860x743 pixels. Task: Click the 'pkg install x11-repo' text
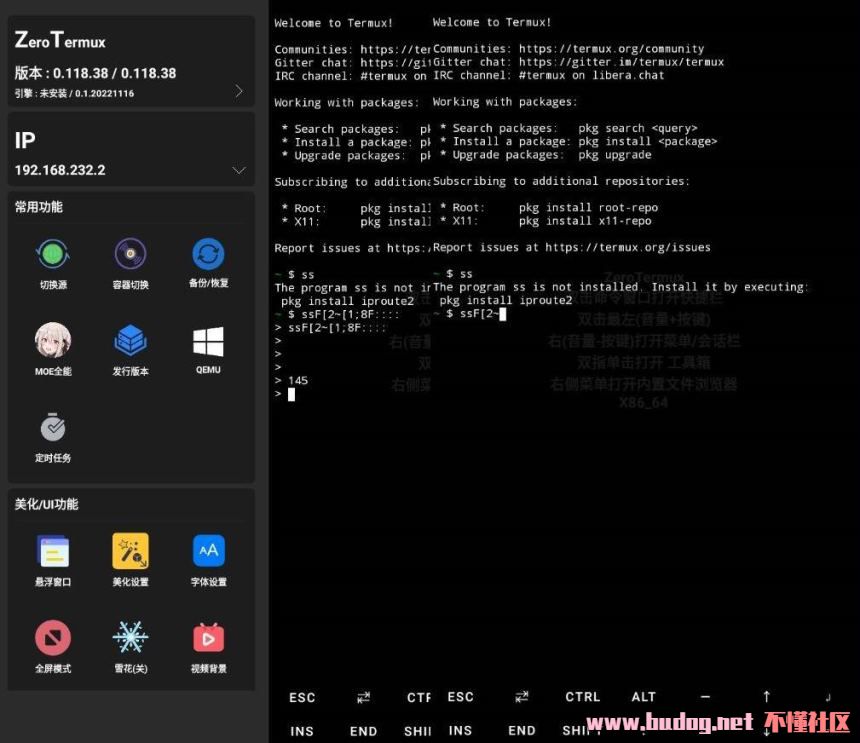pos(585,221)
